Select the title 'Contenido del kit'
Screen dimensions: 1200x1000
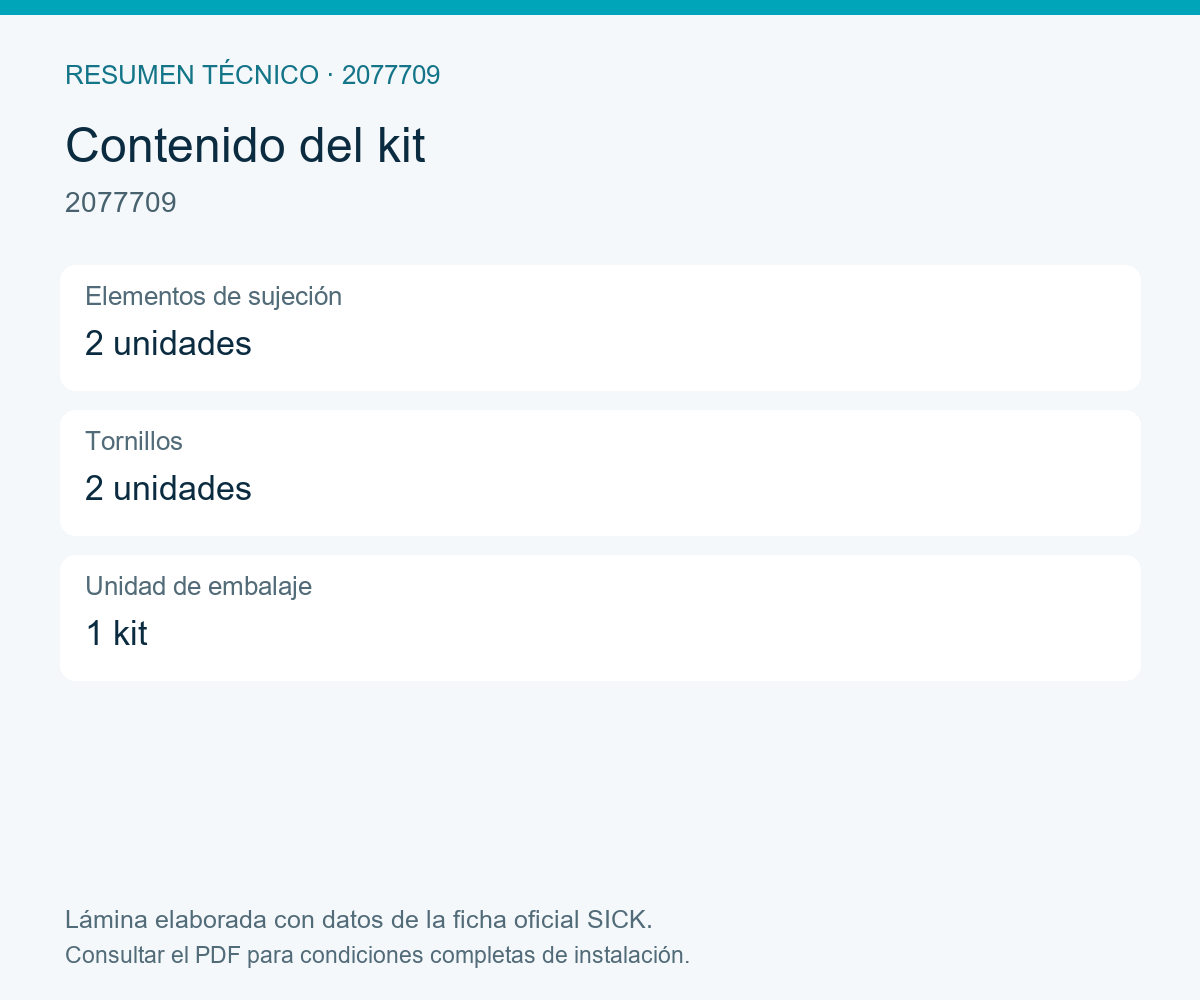pyautogui.click(x=245, y=146)
